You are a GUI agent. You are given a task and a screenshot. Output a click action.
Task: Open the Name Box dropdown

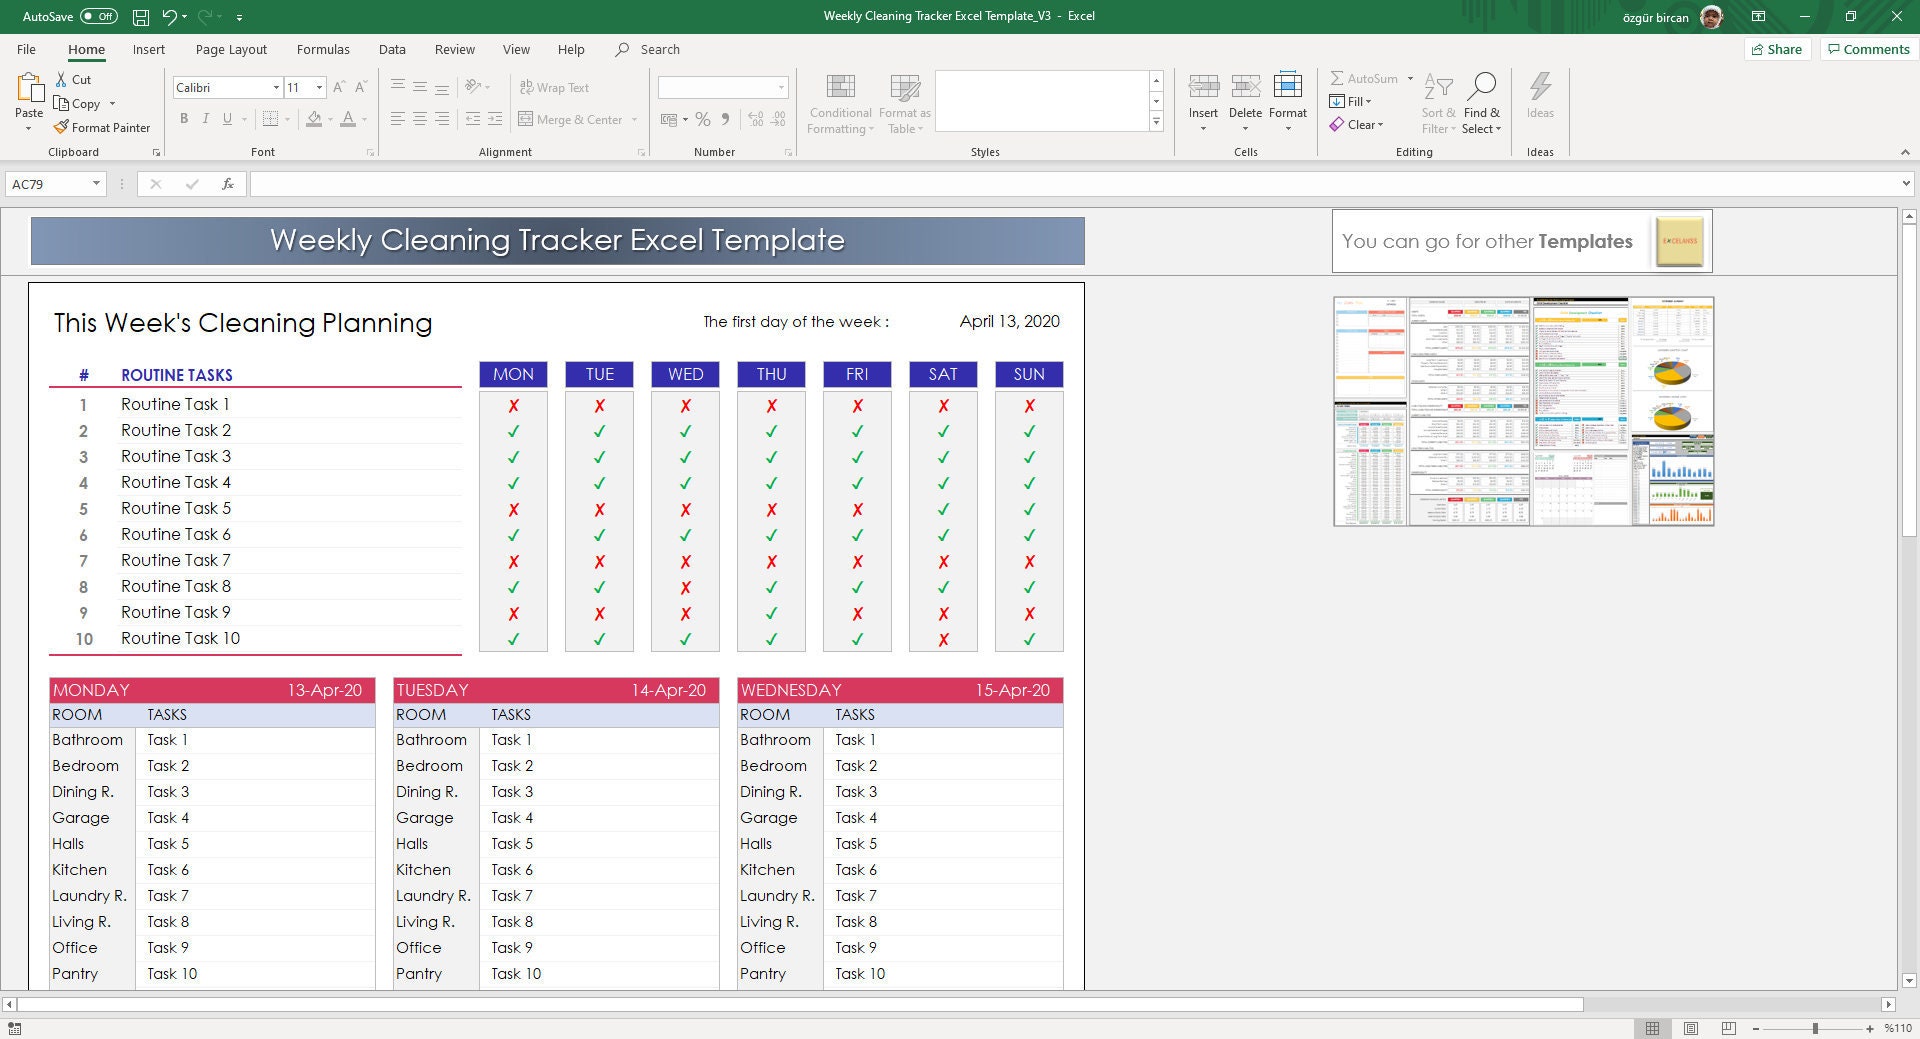pos(97,184)
